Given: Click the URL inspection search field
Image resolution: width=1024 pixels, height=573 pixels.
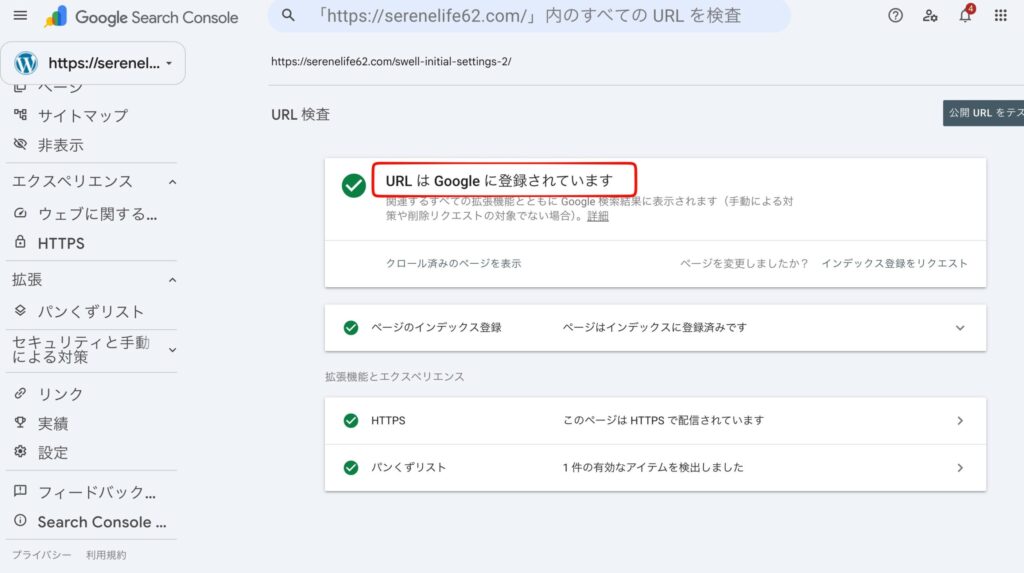Looking at the screenshot, I should click(529, 16).
